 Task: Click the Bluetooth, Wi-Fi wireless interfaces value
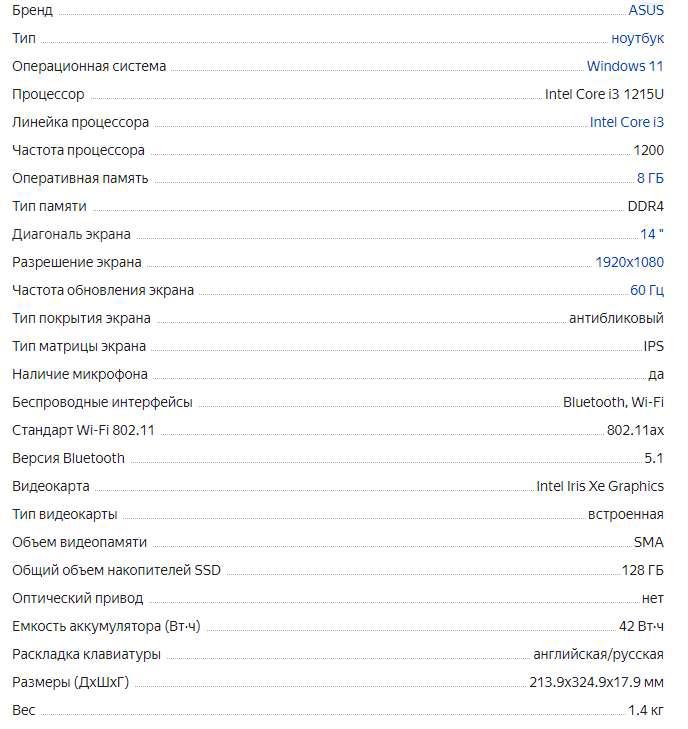(613, 402)
